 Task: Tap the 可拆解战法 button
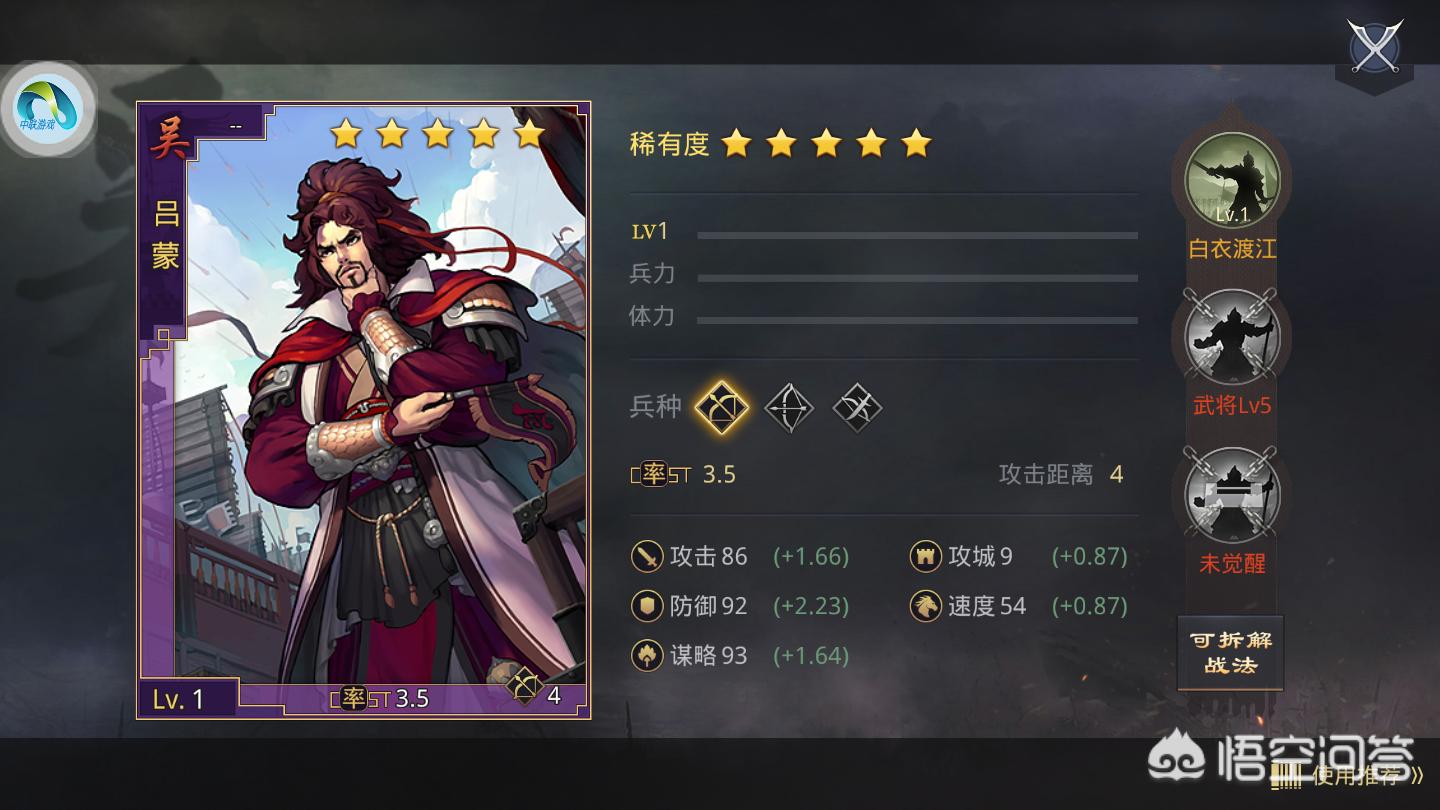pyautogui.click(x=1230, y=653)
